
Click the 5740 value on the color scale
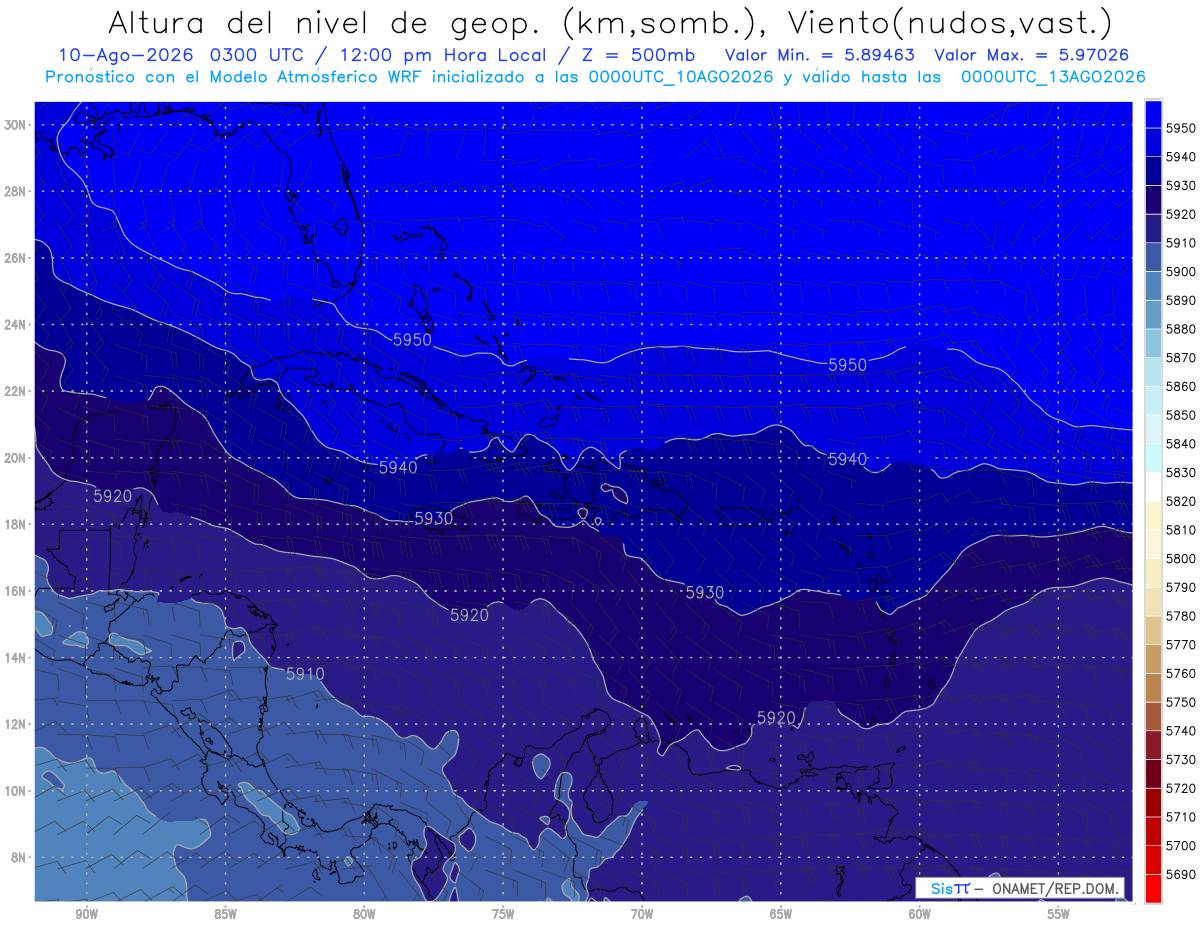(x=1180, y=731)
